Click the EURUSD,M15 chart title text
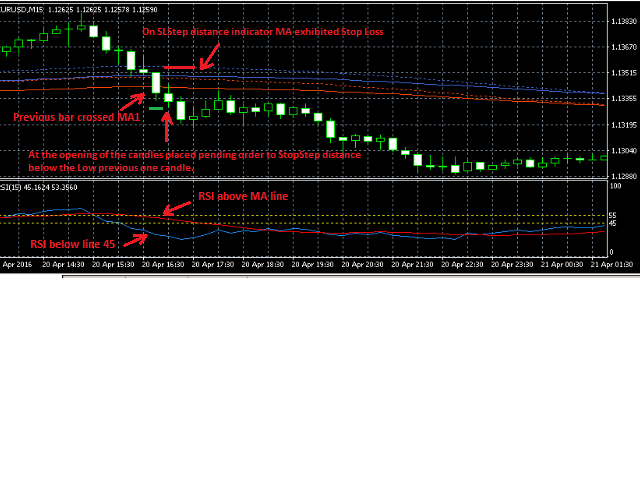 pos(22,10)
